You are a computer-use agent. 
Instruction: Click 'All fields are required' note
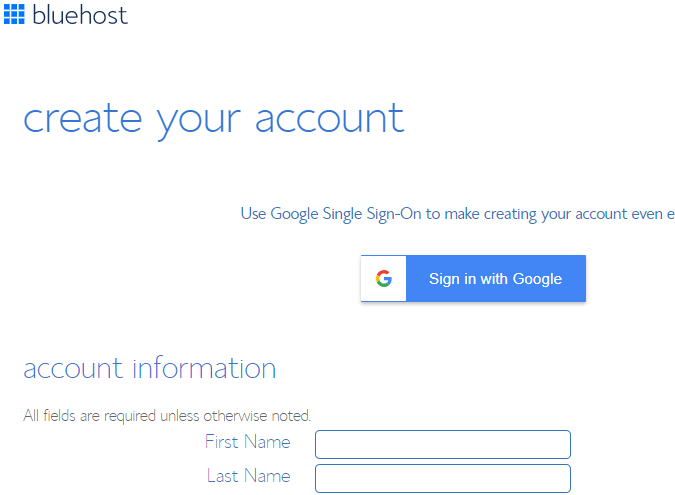pos(167,416)
